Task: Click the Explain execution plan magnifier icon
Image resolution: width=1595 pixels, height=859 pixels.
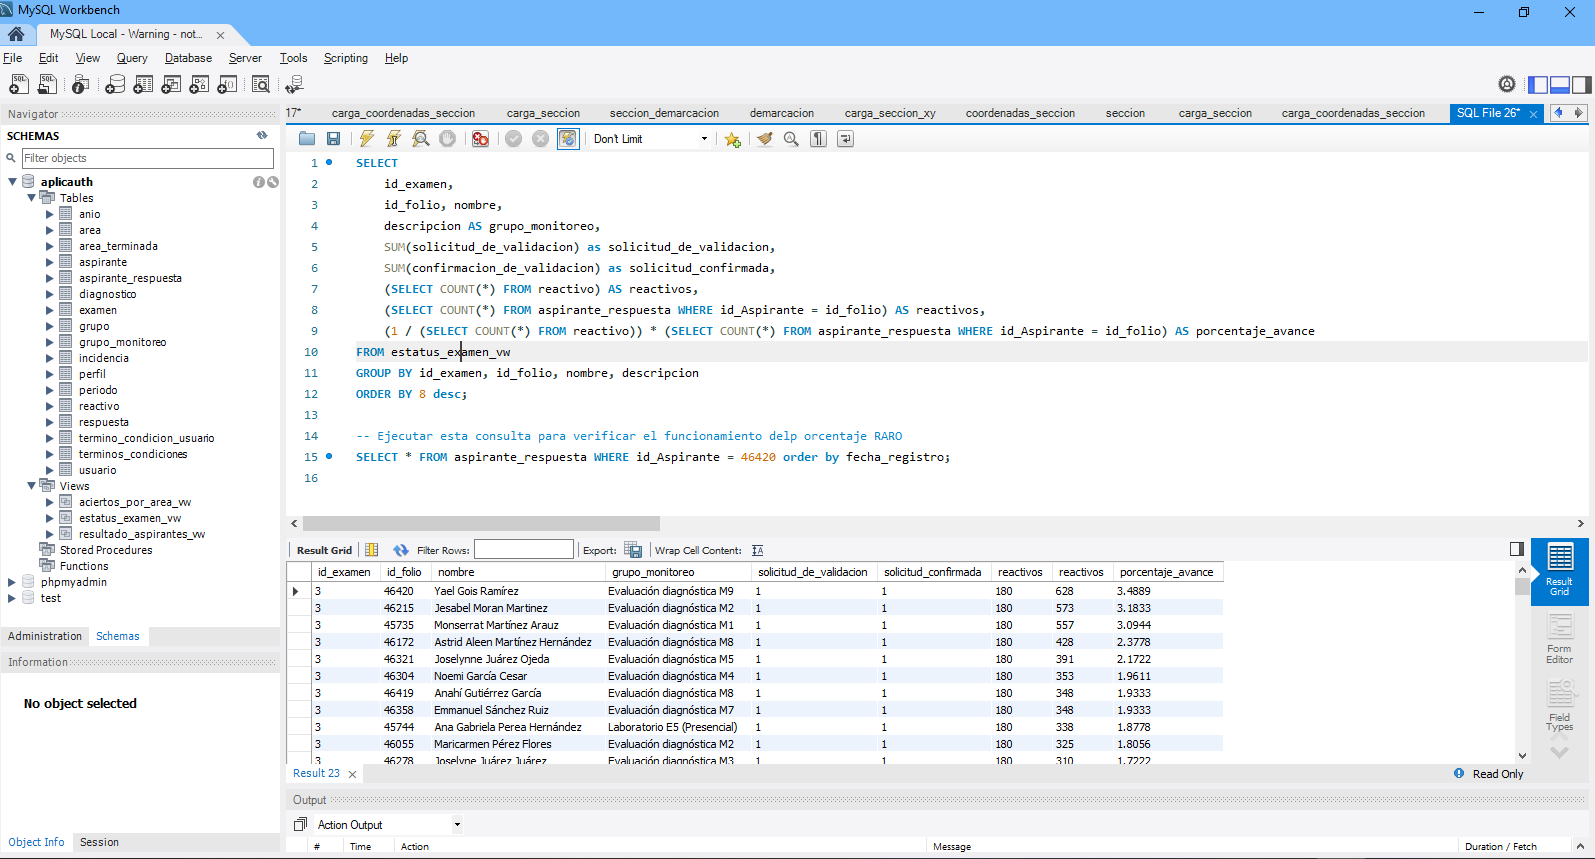Action: tap(421, 139)
